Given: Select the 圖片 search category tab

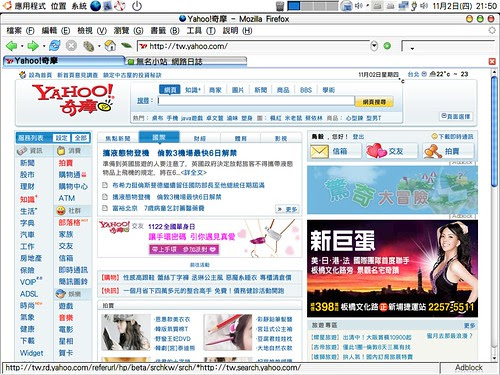Looking at the screenshot, I should tap(238, 90).
